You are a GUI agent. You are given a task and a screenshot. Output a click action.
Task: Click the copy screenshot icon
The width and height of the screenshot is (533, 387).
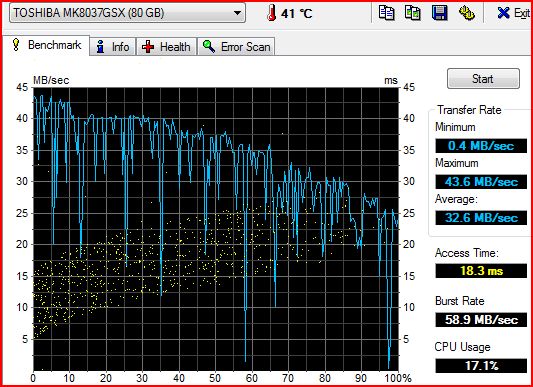click(x=413, y=13)
